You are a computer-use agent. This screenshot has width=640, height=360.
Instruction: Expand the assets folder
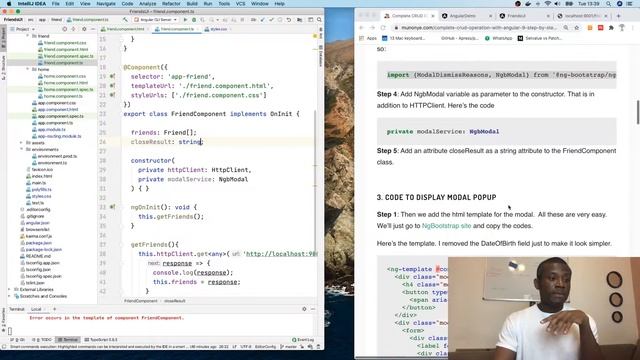coord(22,143)
